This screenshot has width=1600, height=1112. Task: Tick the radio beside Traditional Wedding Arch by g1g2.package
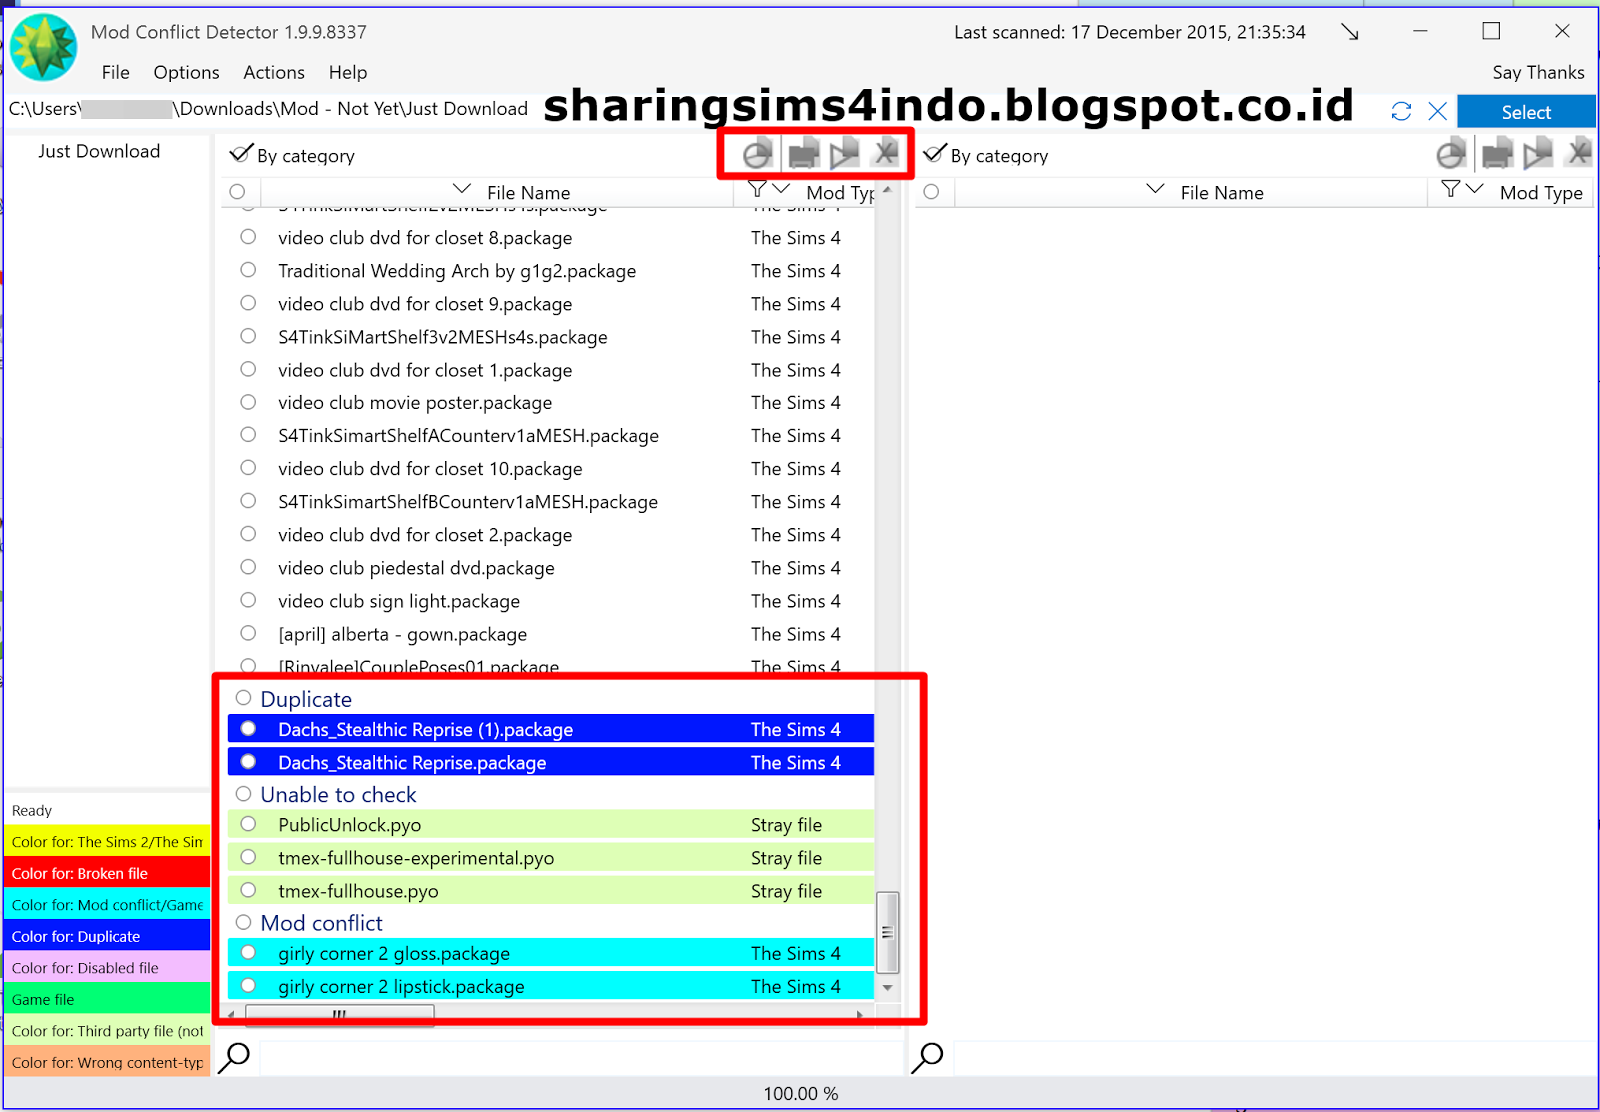248,270
